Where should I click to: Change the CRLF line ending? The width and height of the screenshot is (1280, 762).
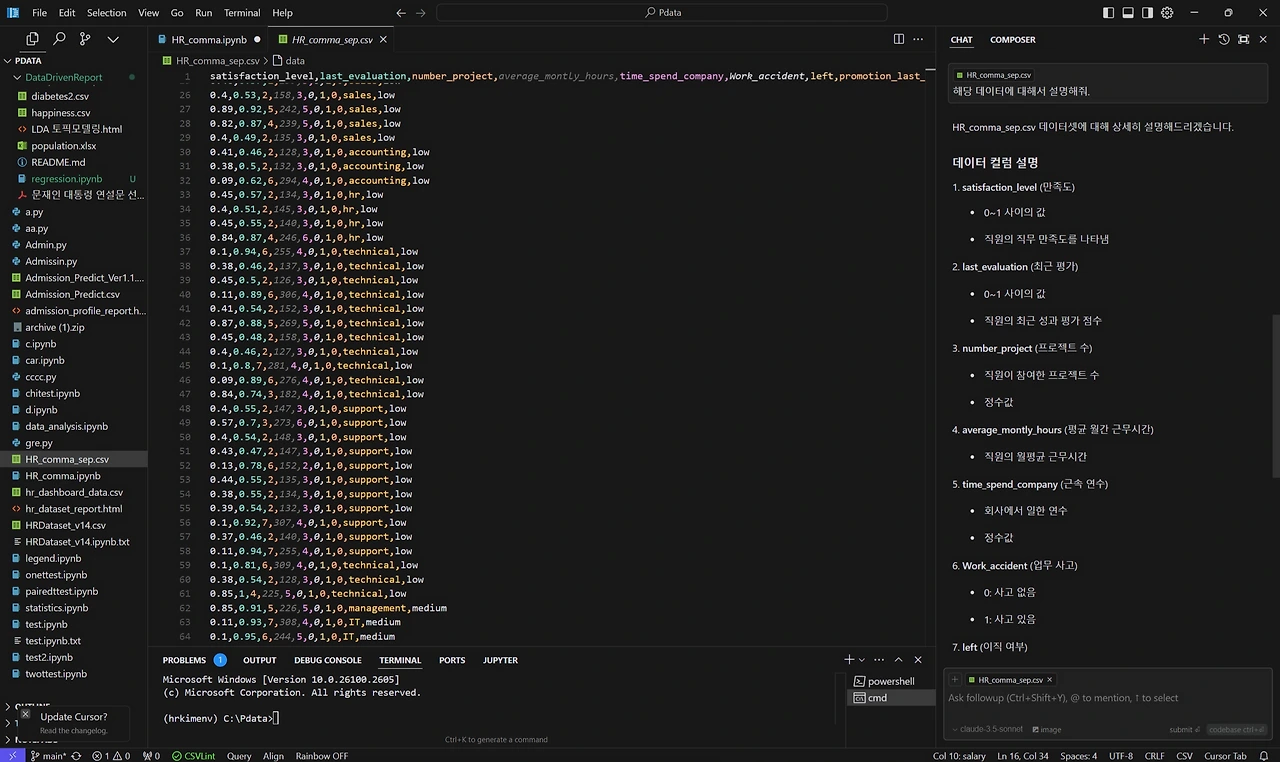[1154, 756]
